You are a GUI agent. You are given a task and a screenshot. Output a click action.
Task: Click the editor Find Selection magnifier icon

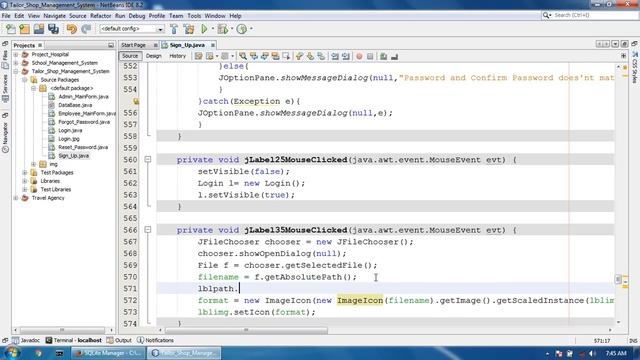click(x=243, y=56)
